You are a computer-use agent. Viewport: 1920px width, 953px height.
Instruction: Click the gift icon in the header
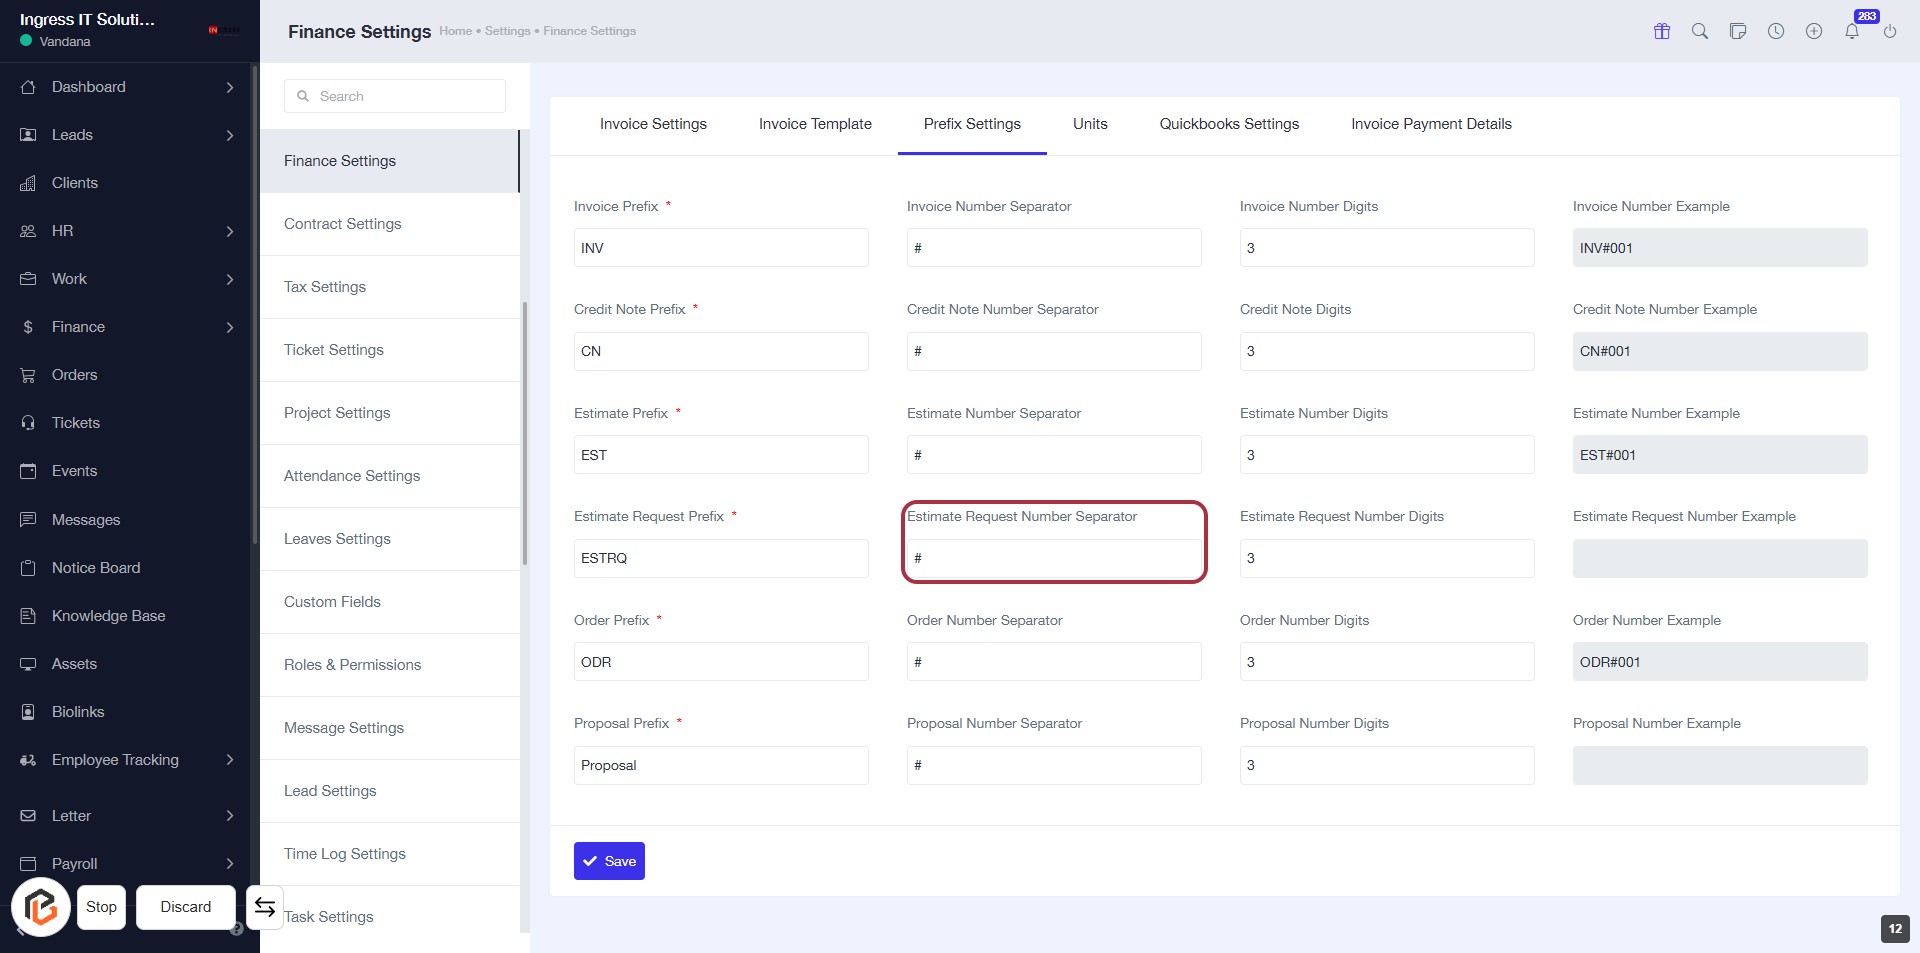tap(1662, 31)
